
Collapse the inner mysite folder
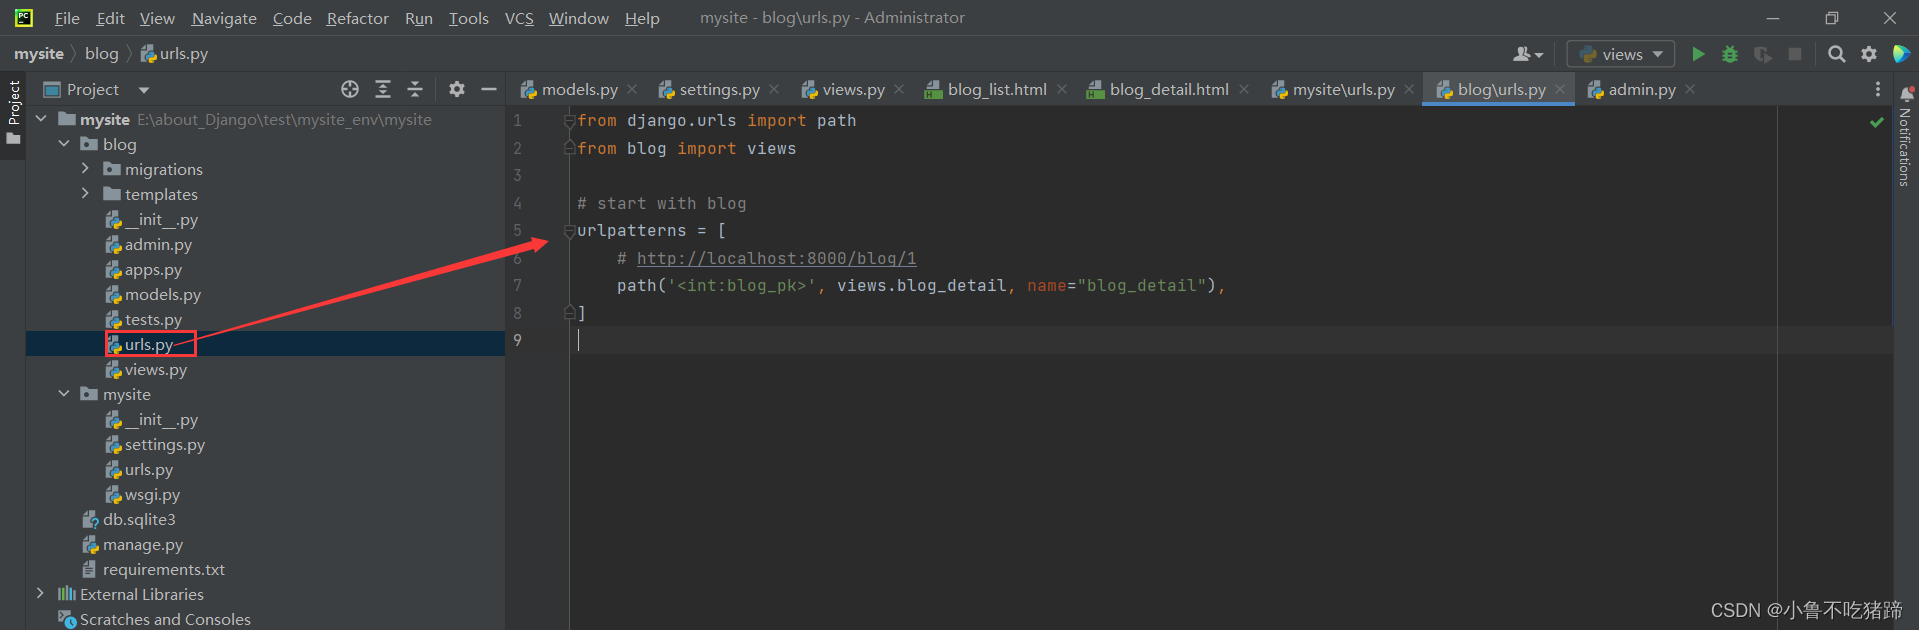(64, 394)
